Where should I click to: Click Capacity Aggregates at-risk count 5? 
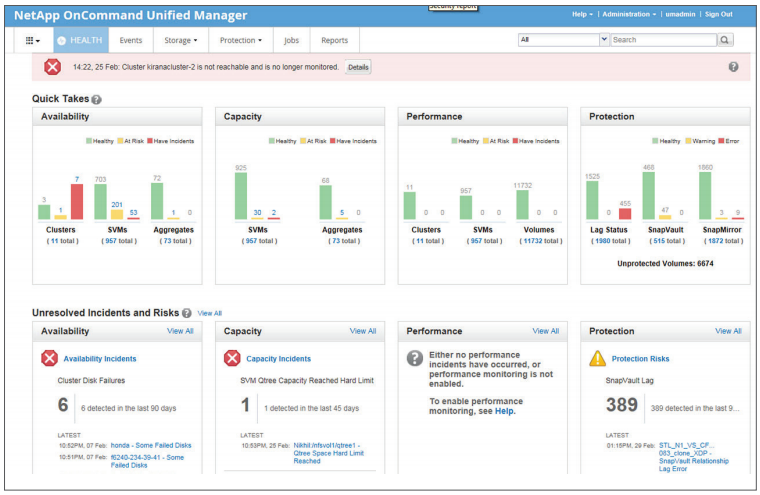342,212
